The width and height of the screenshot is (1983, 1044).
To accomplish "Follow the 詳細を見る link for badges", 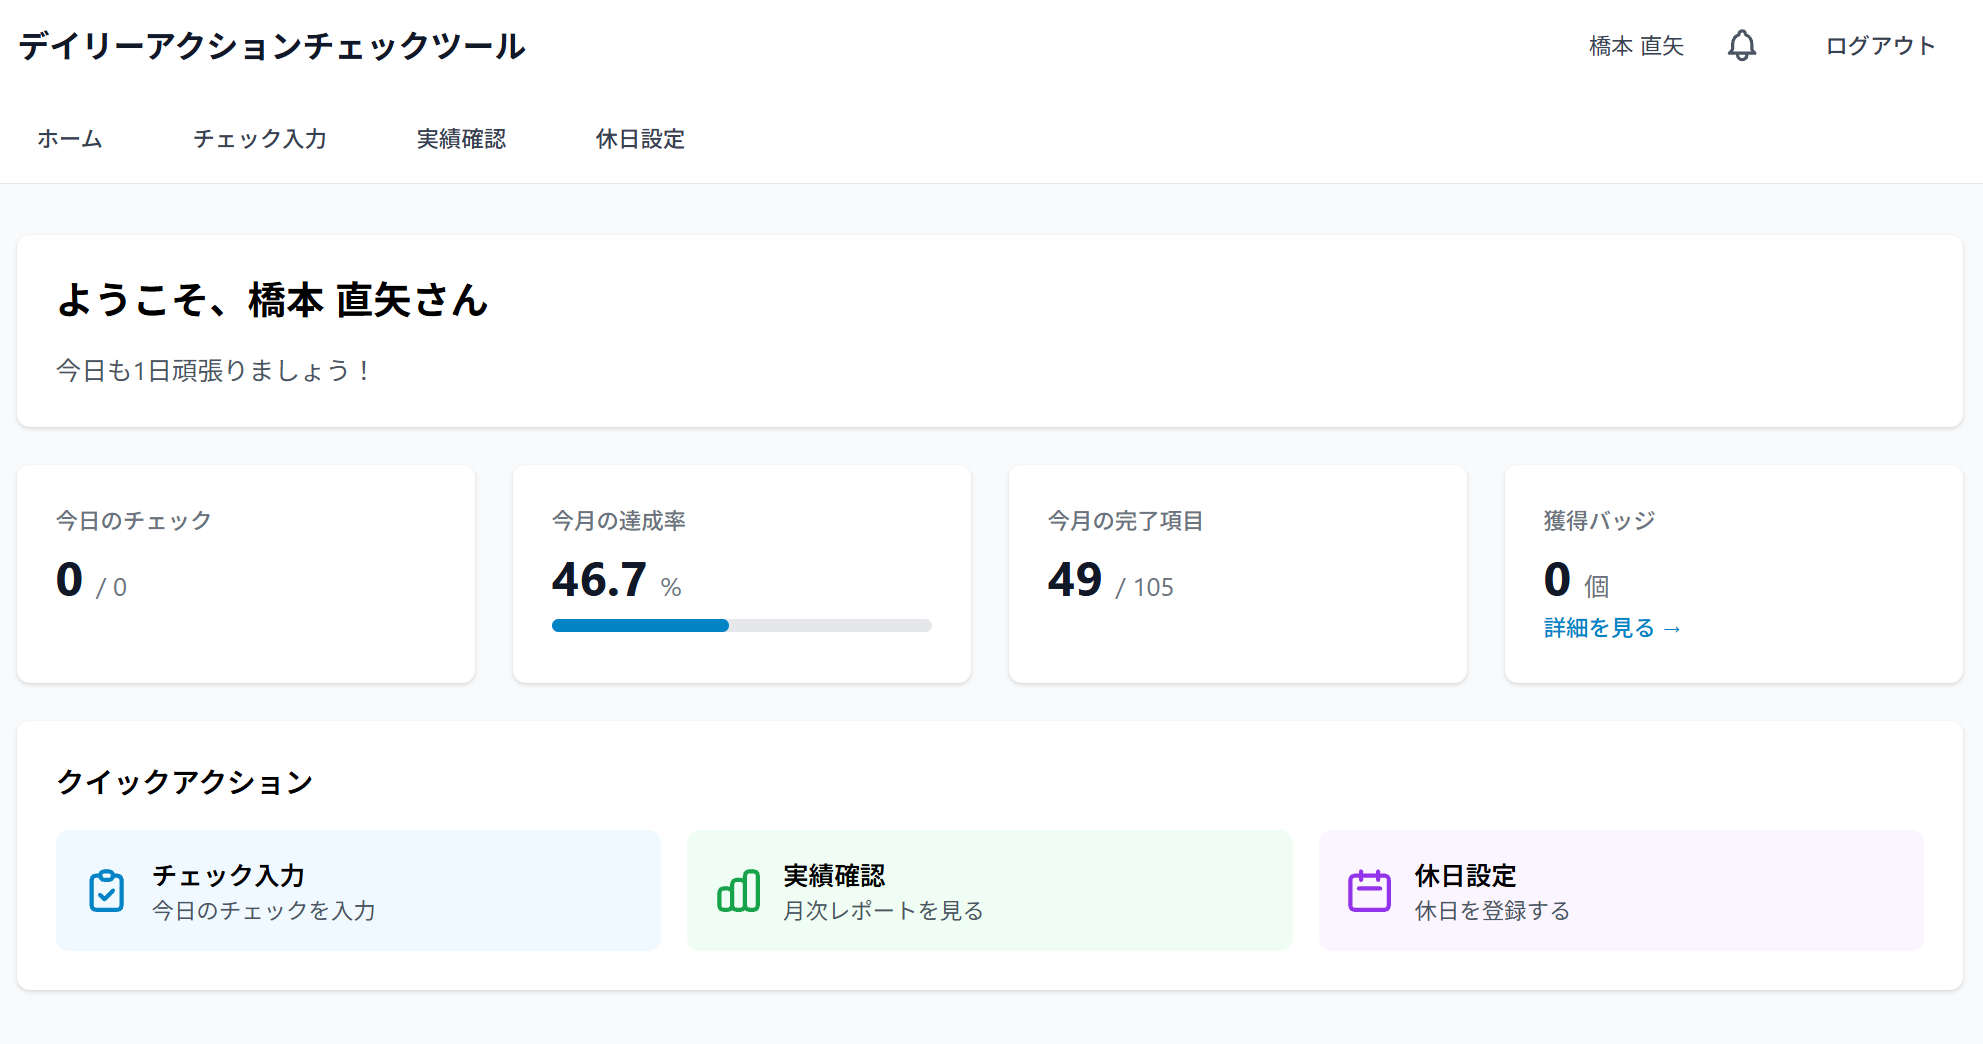I will (1611, 628).
